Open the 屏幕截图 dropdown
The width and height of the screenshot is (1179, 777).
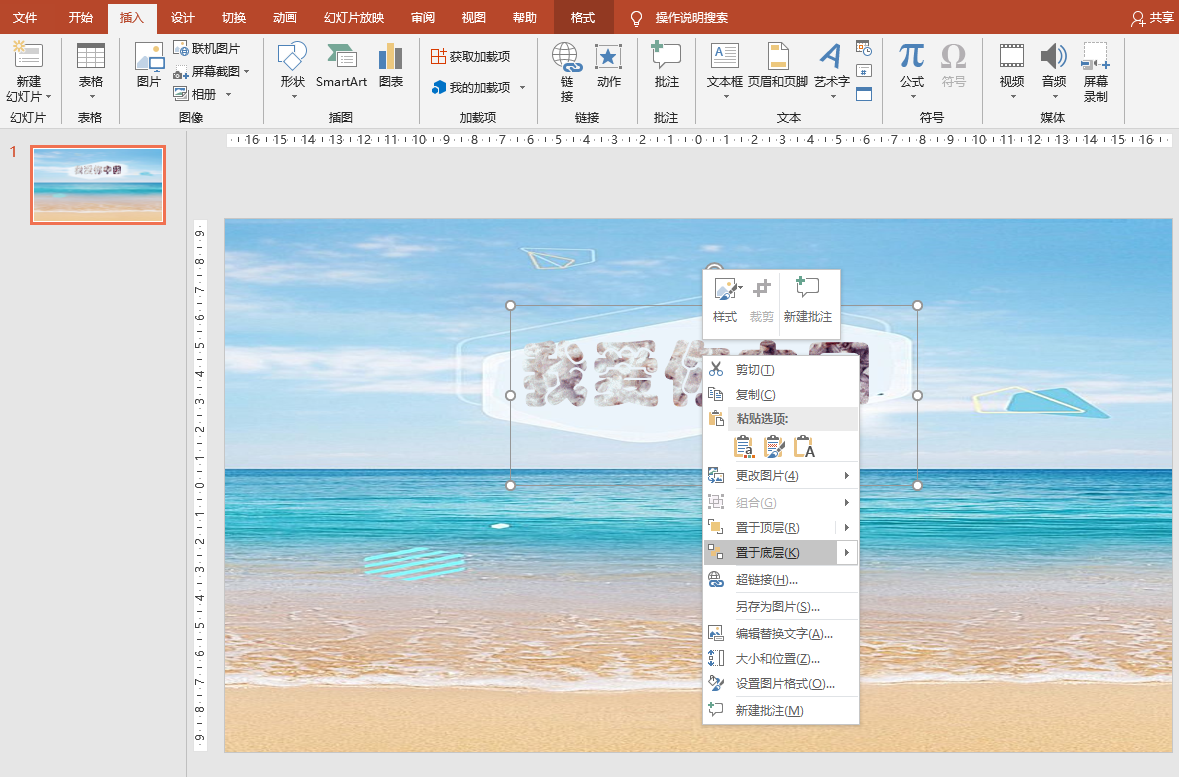pos(212,71)
